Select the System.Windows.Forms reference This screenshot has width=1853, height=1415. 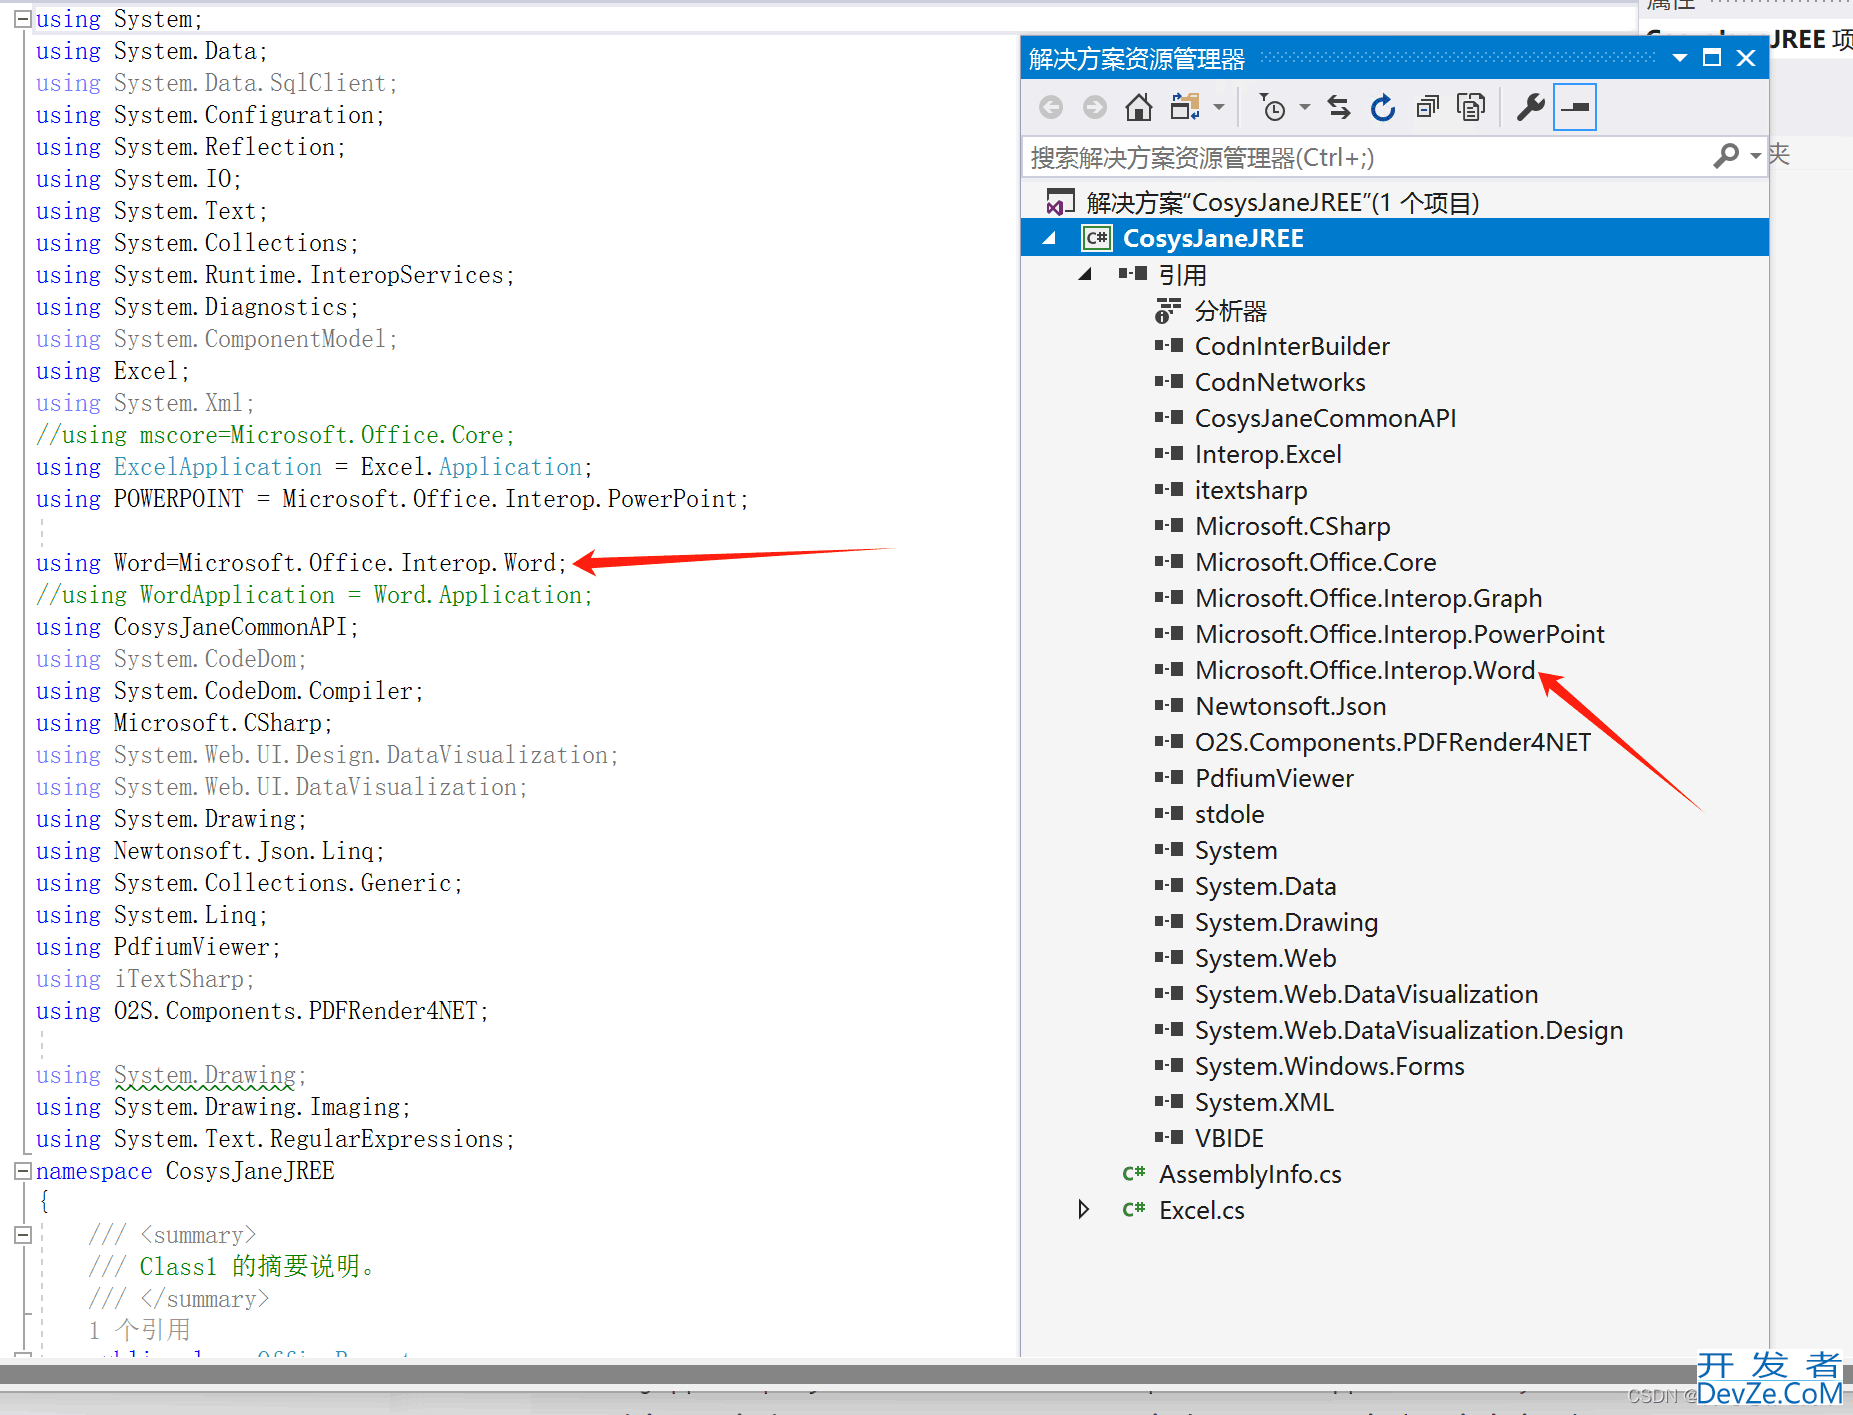coord(1329,1066)
